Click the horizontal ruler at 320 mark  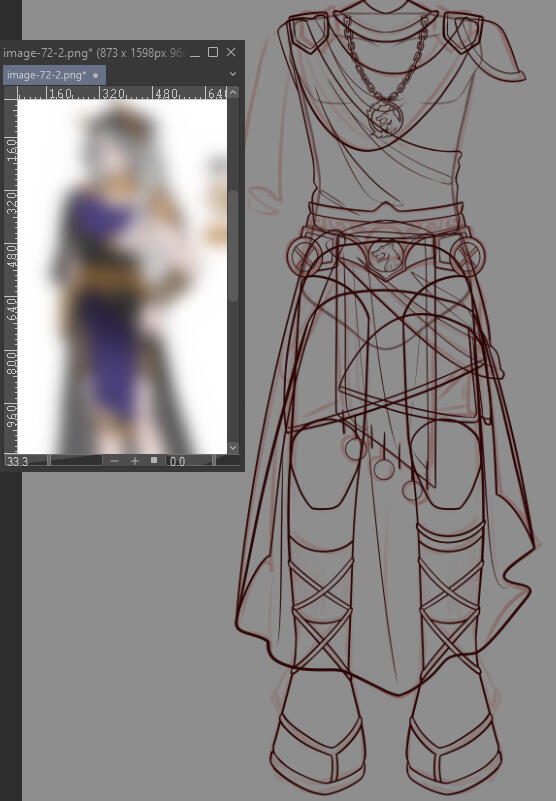[112, 93]
